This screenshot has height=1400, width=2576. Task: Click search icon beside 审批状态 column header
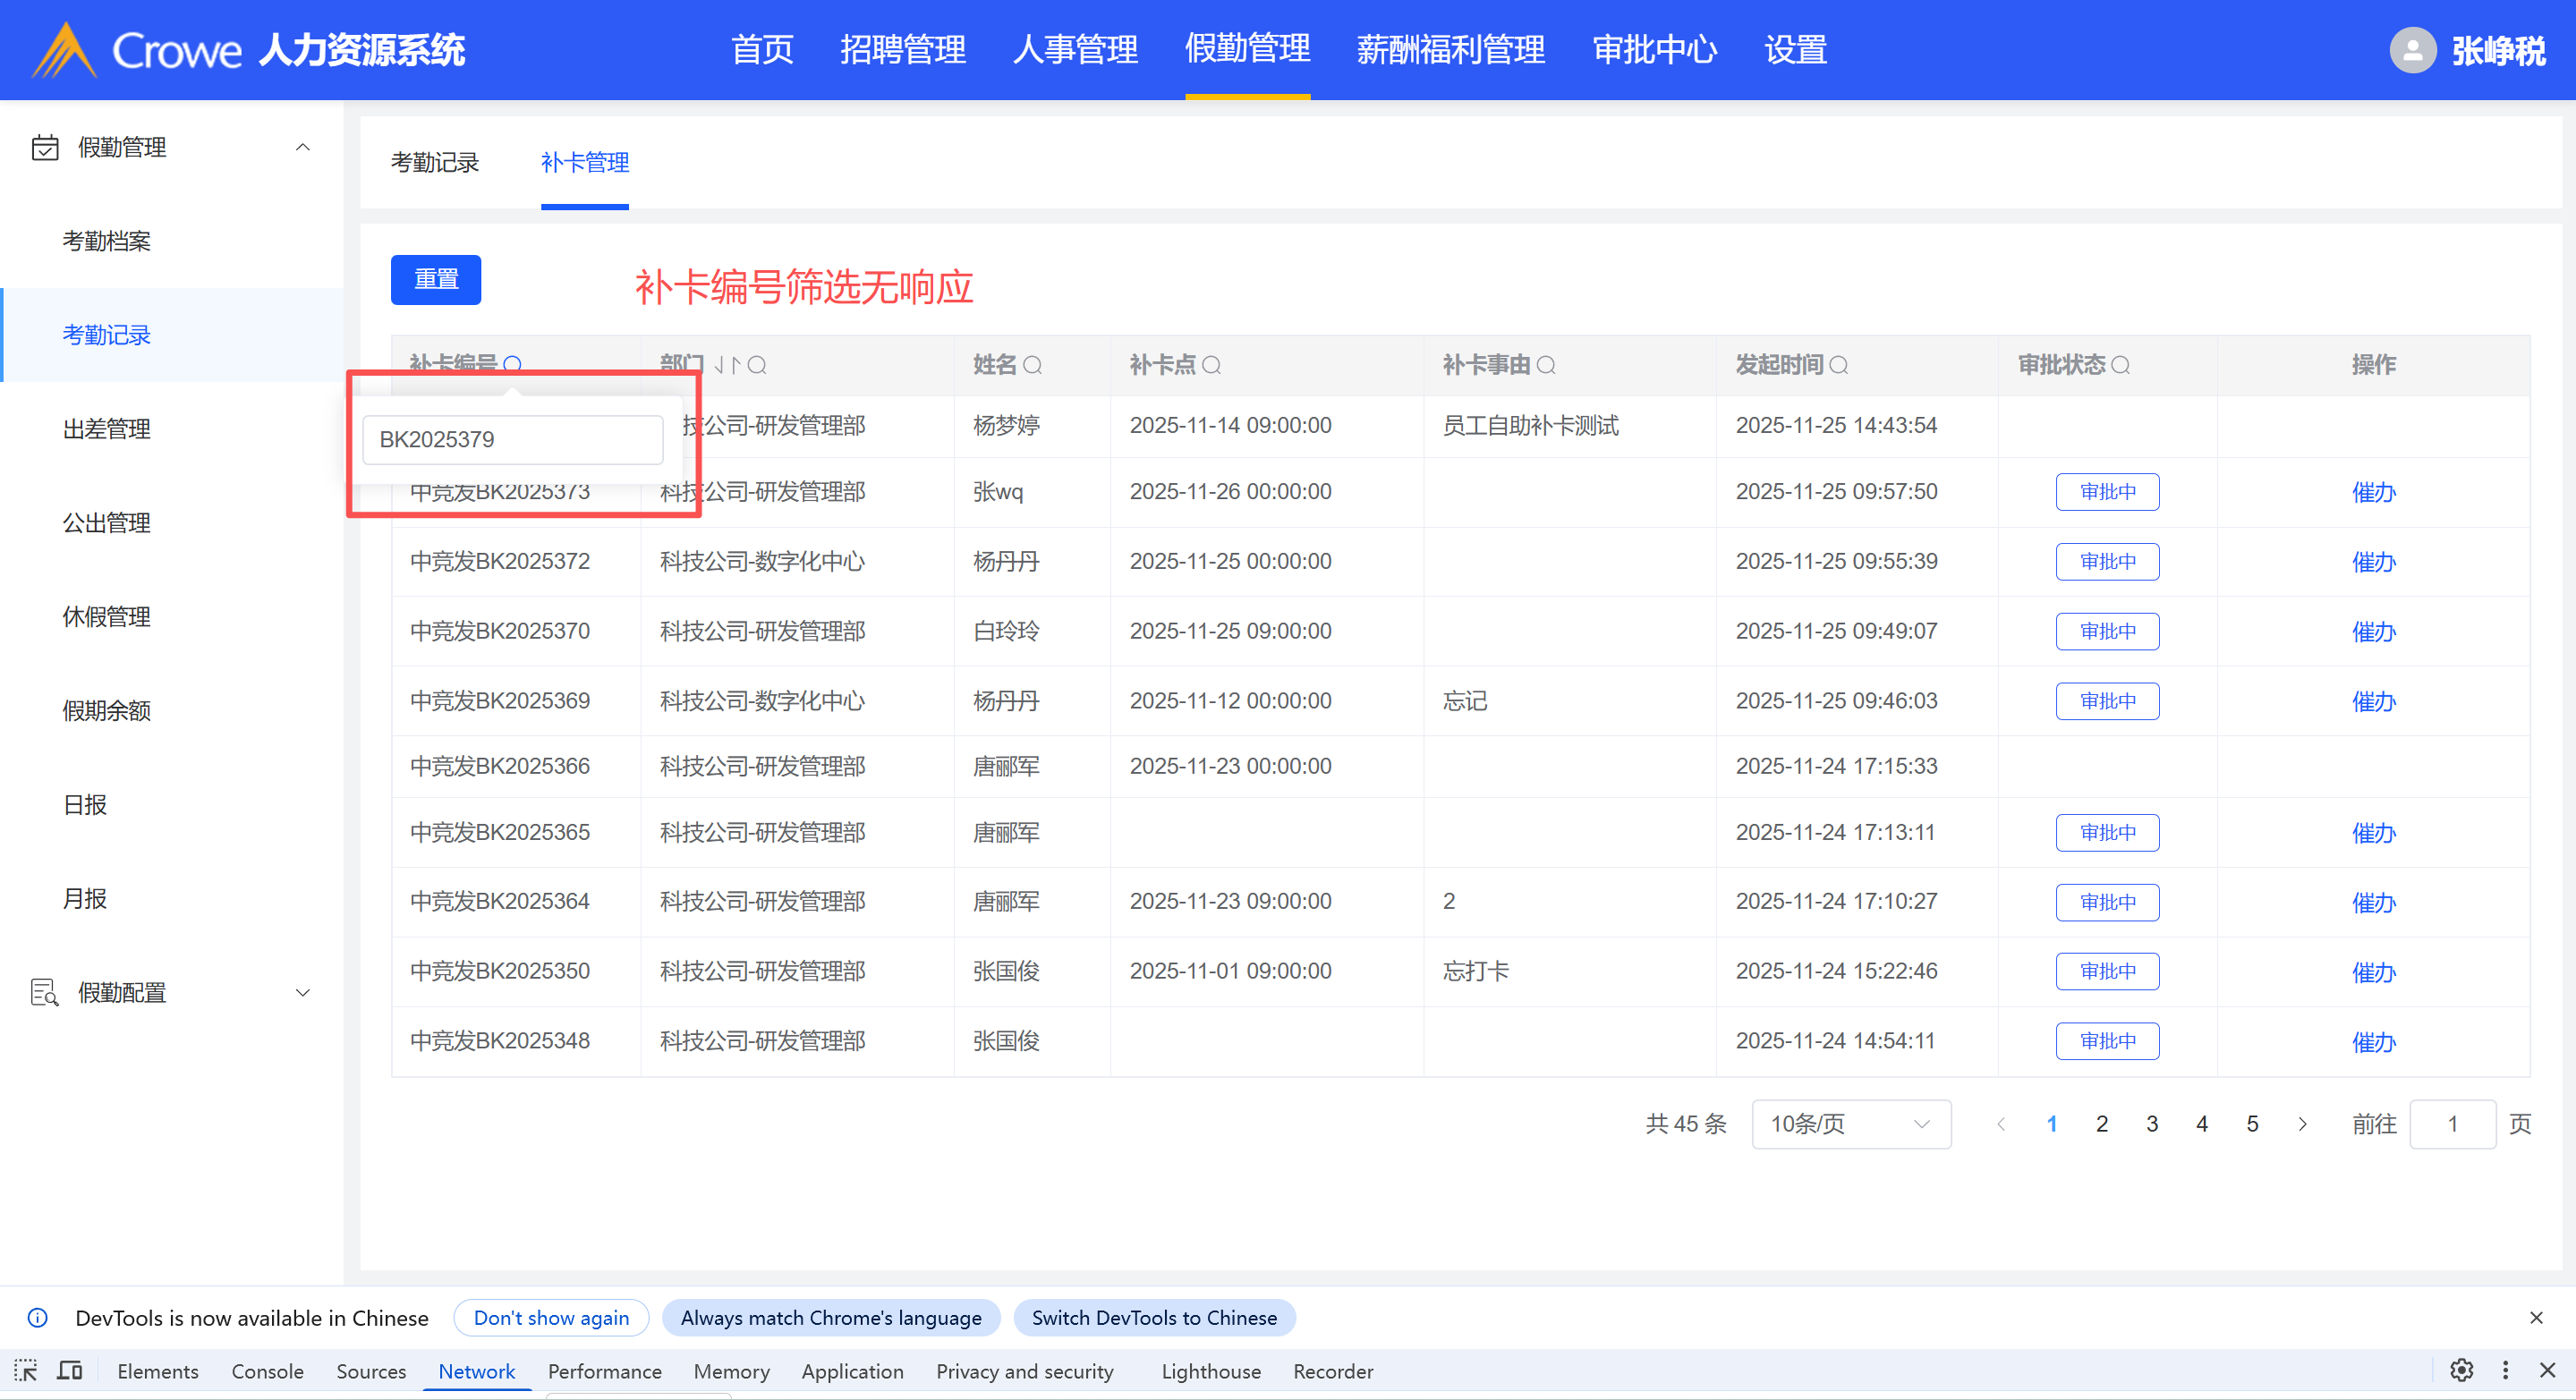(2120, 365)
